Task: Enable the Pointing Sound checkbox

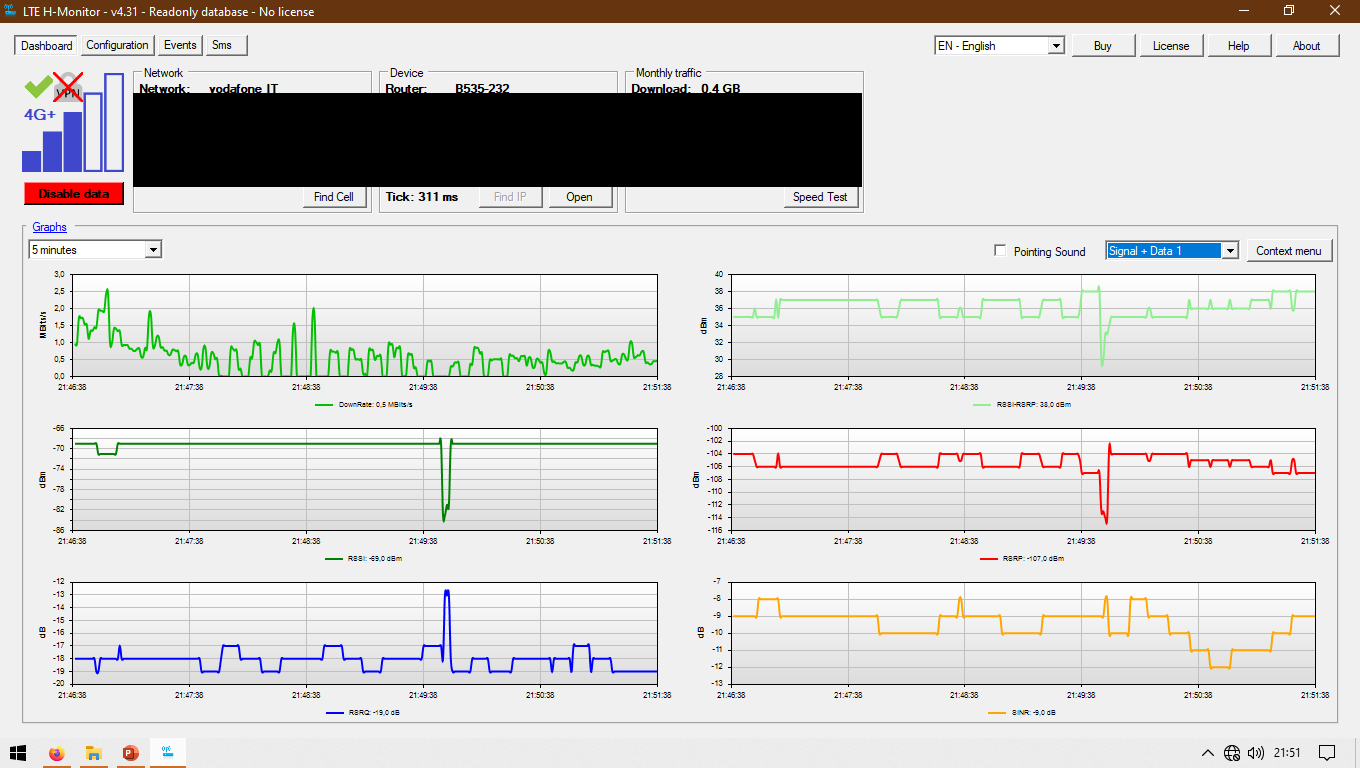Action: pos(1001,251)
